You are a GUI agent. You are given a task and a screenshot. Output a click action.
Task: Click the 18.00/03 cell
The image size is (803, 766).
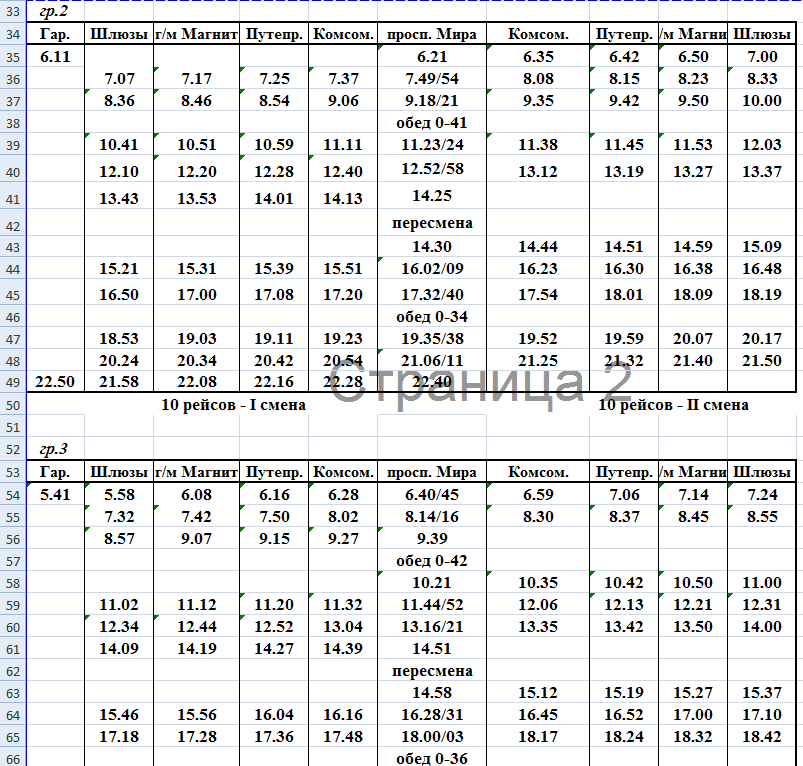pos(432,736)
